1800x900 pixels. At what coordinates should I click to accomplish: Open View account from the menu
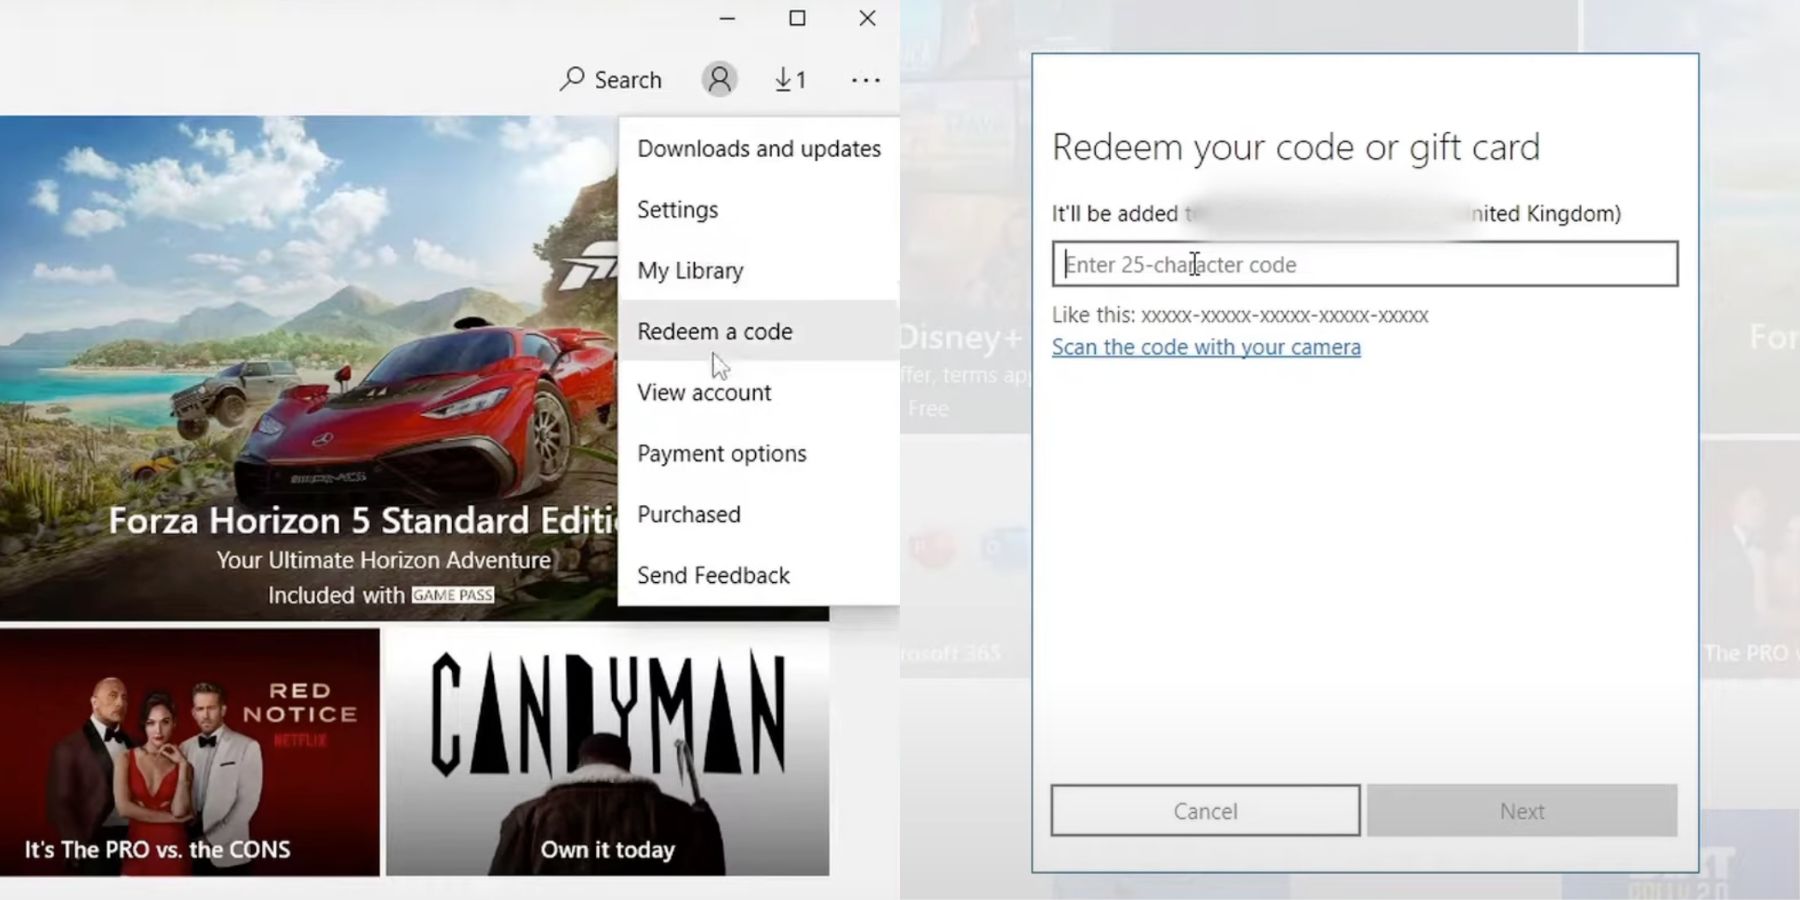click(x=759, y=392)
